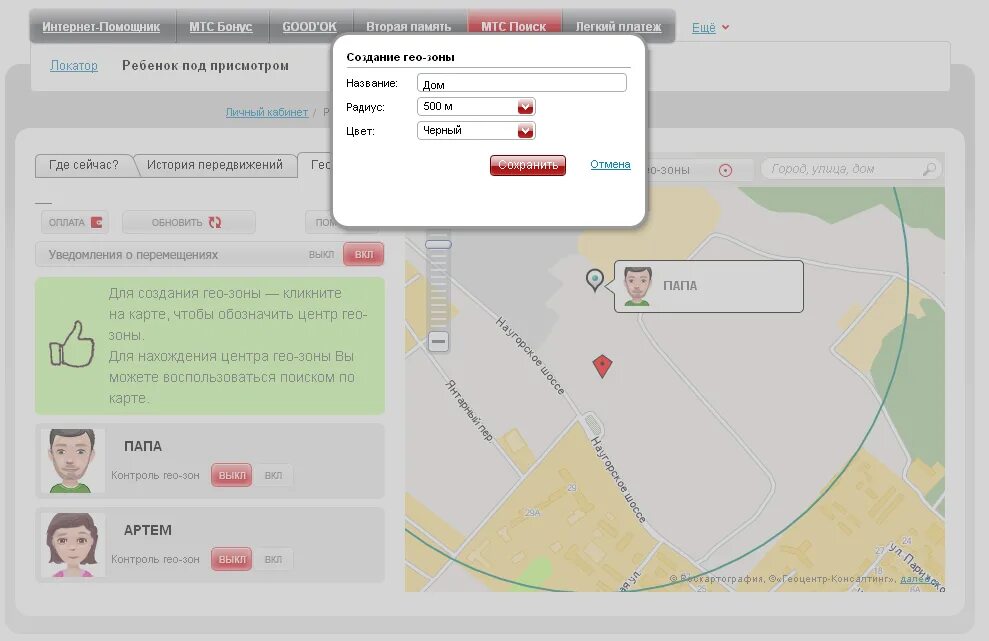Click the ОПЛАТА button
The height and width of the screenshot is (641, 989).
(x=74, y=222)
